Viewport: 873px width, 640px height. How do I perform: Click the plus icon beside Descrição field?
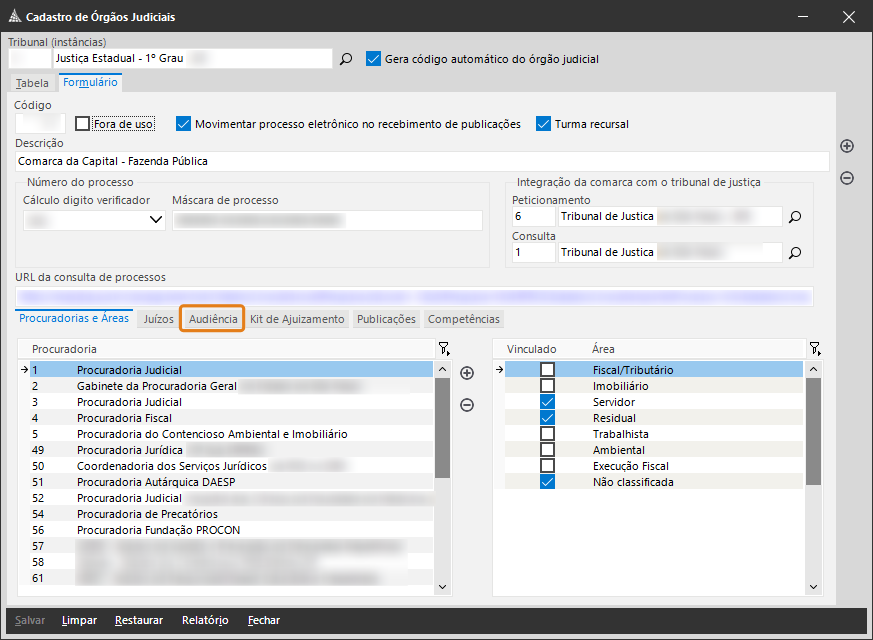(x=847, y=146)
